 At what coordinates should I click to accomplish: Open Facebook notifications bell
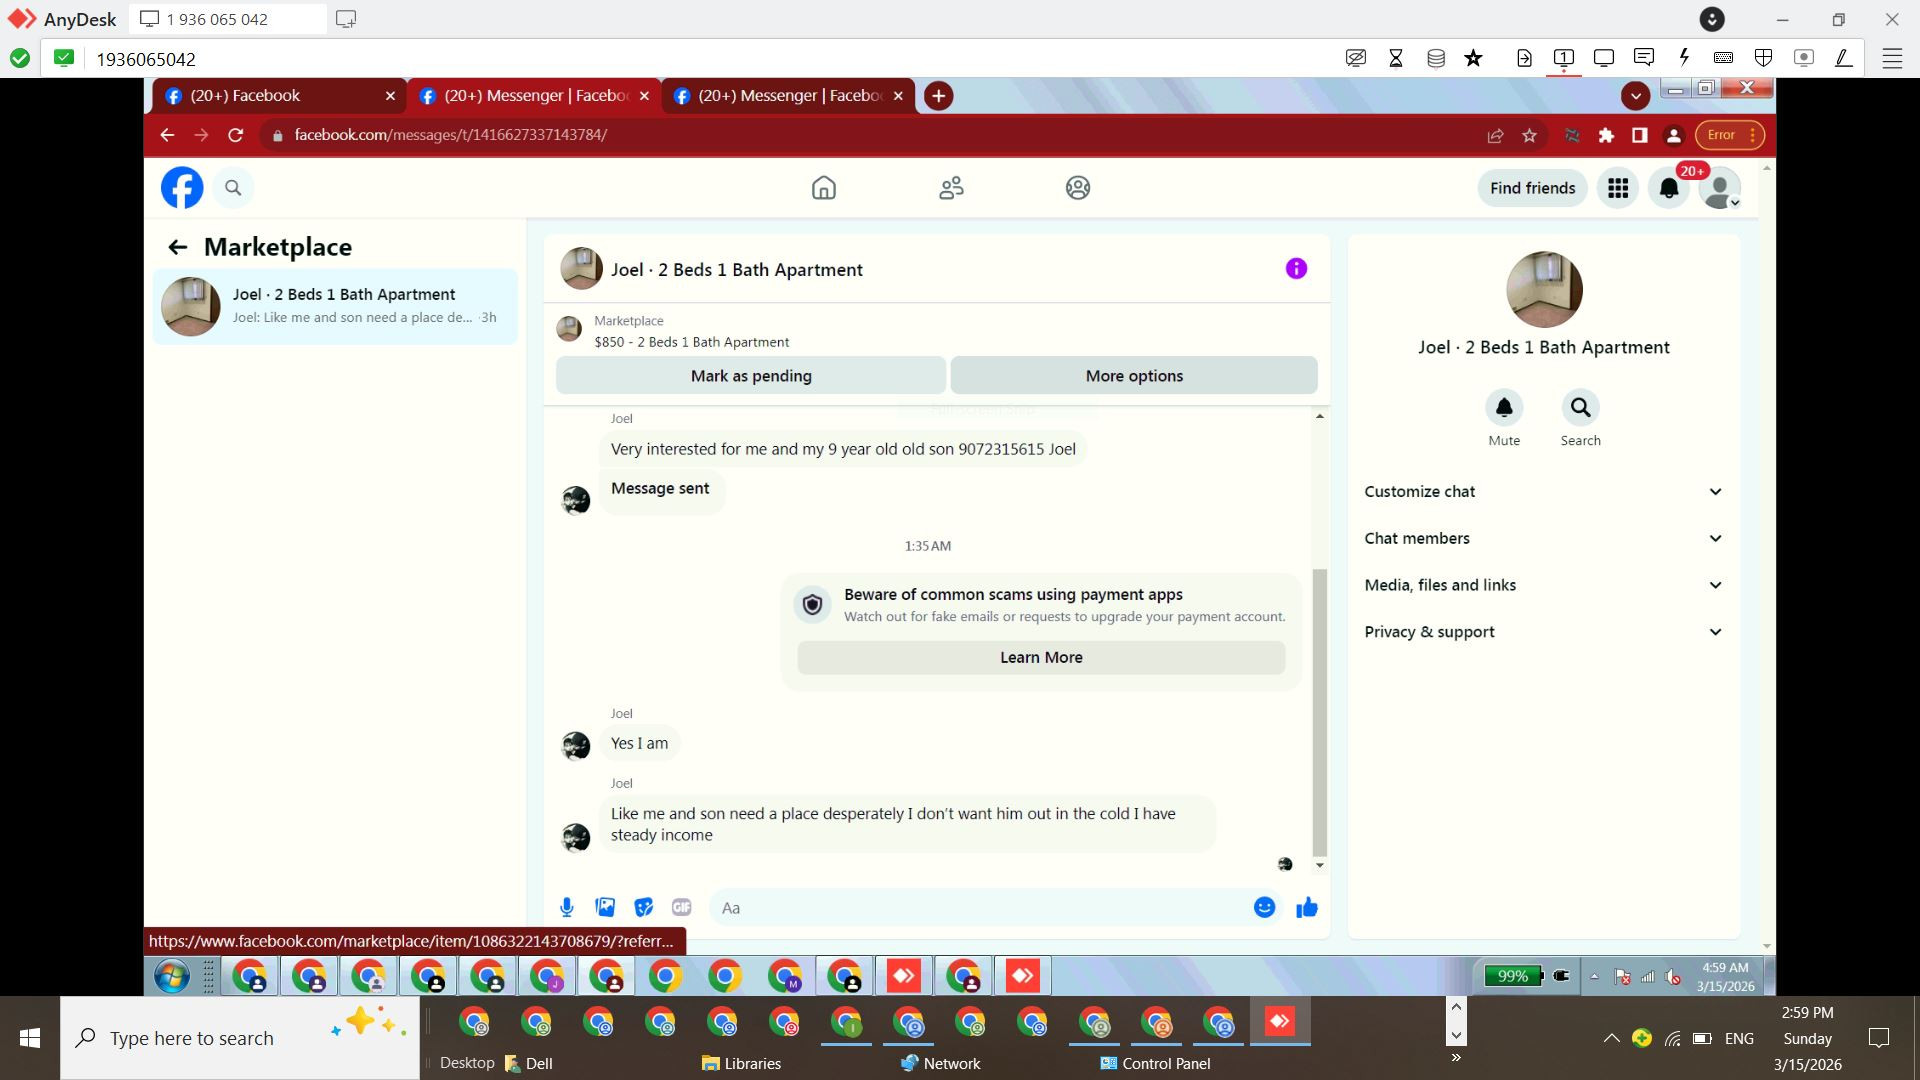tap(1669, 188)
